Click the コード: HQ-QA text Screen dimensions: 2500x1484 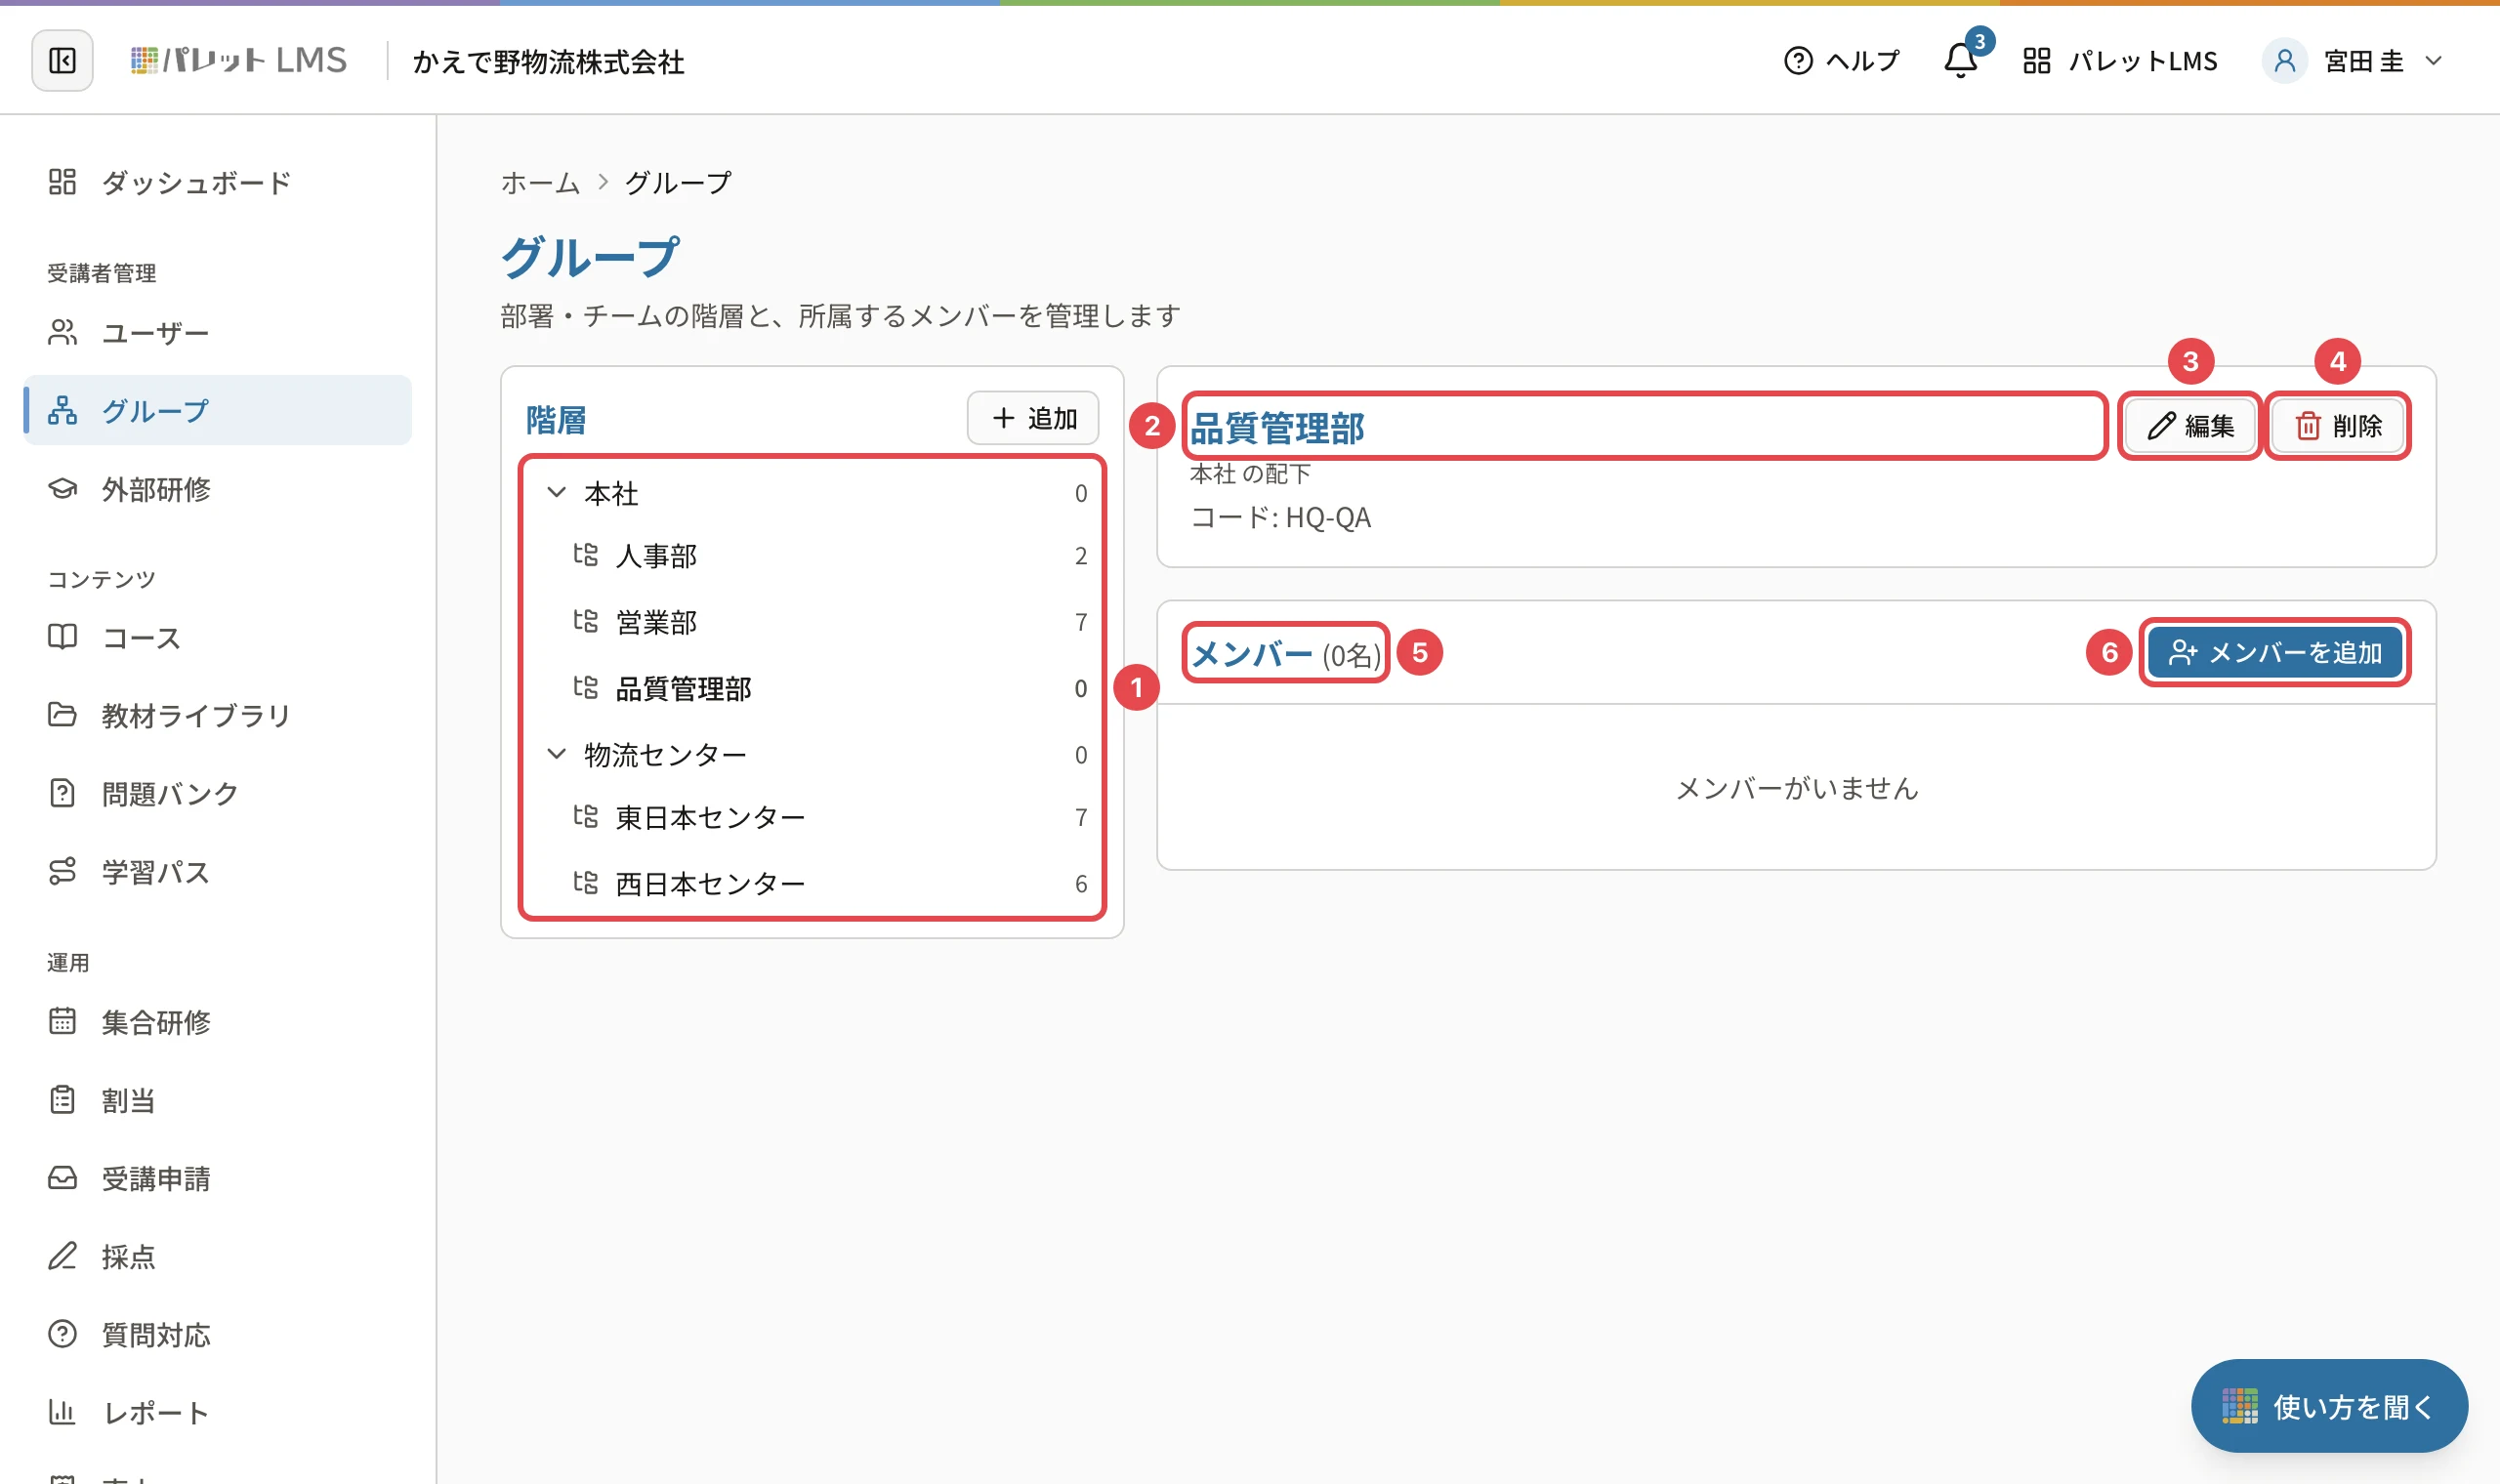(1280, 517)
